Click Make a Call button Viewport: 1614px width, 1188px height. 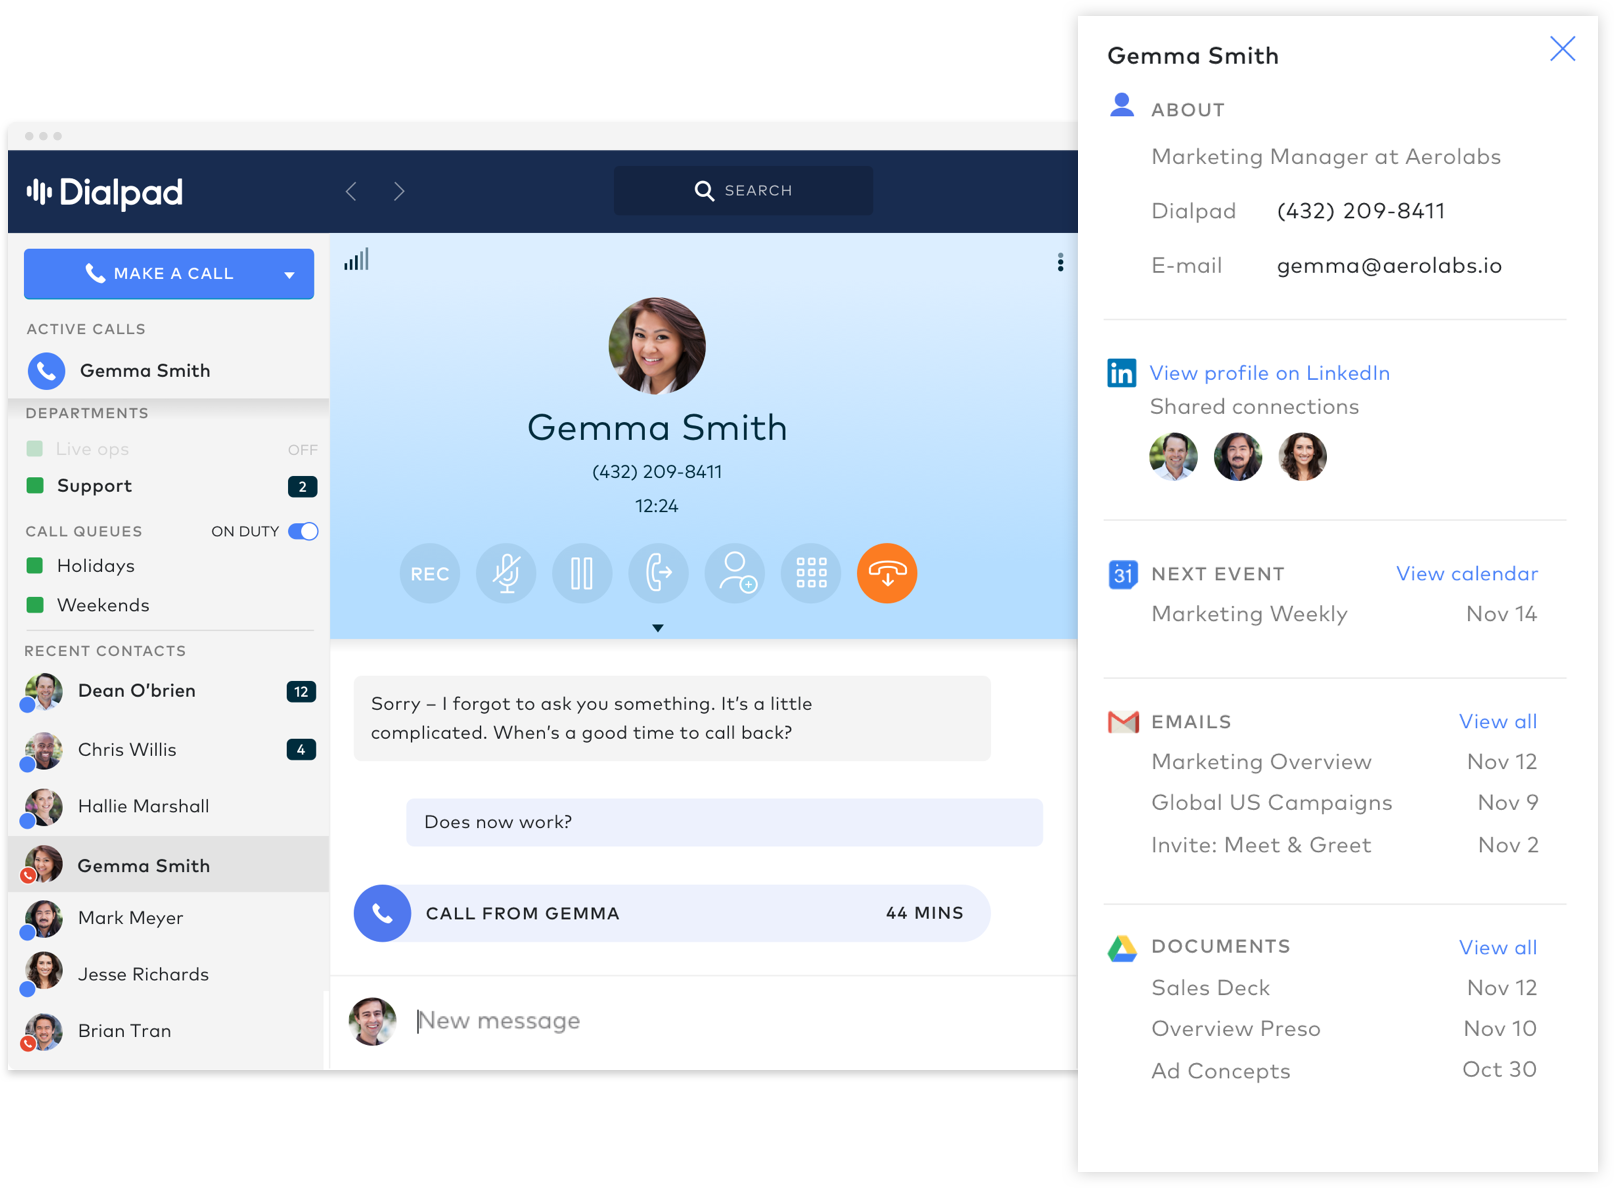click(x=169, y=274)
